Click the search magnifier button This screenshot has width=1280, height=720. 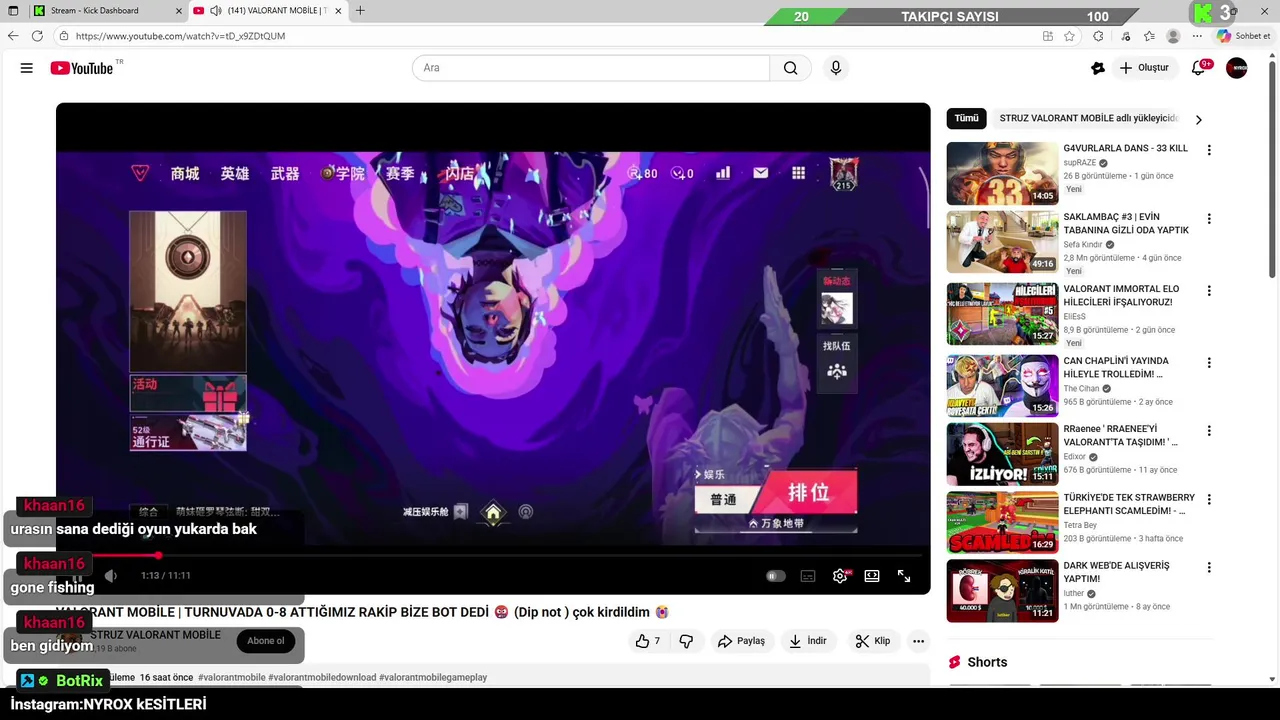tap(790, 68)
